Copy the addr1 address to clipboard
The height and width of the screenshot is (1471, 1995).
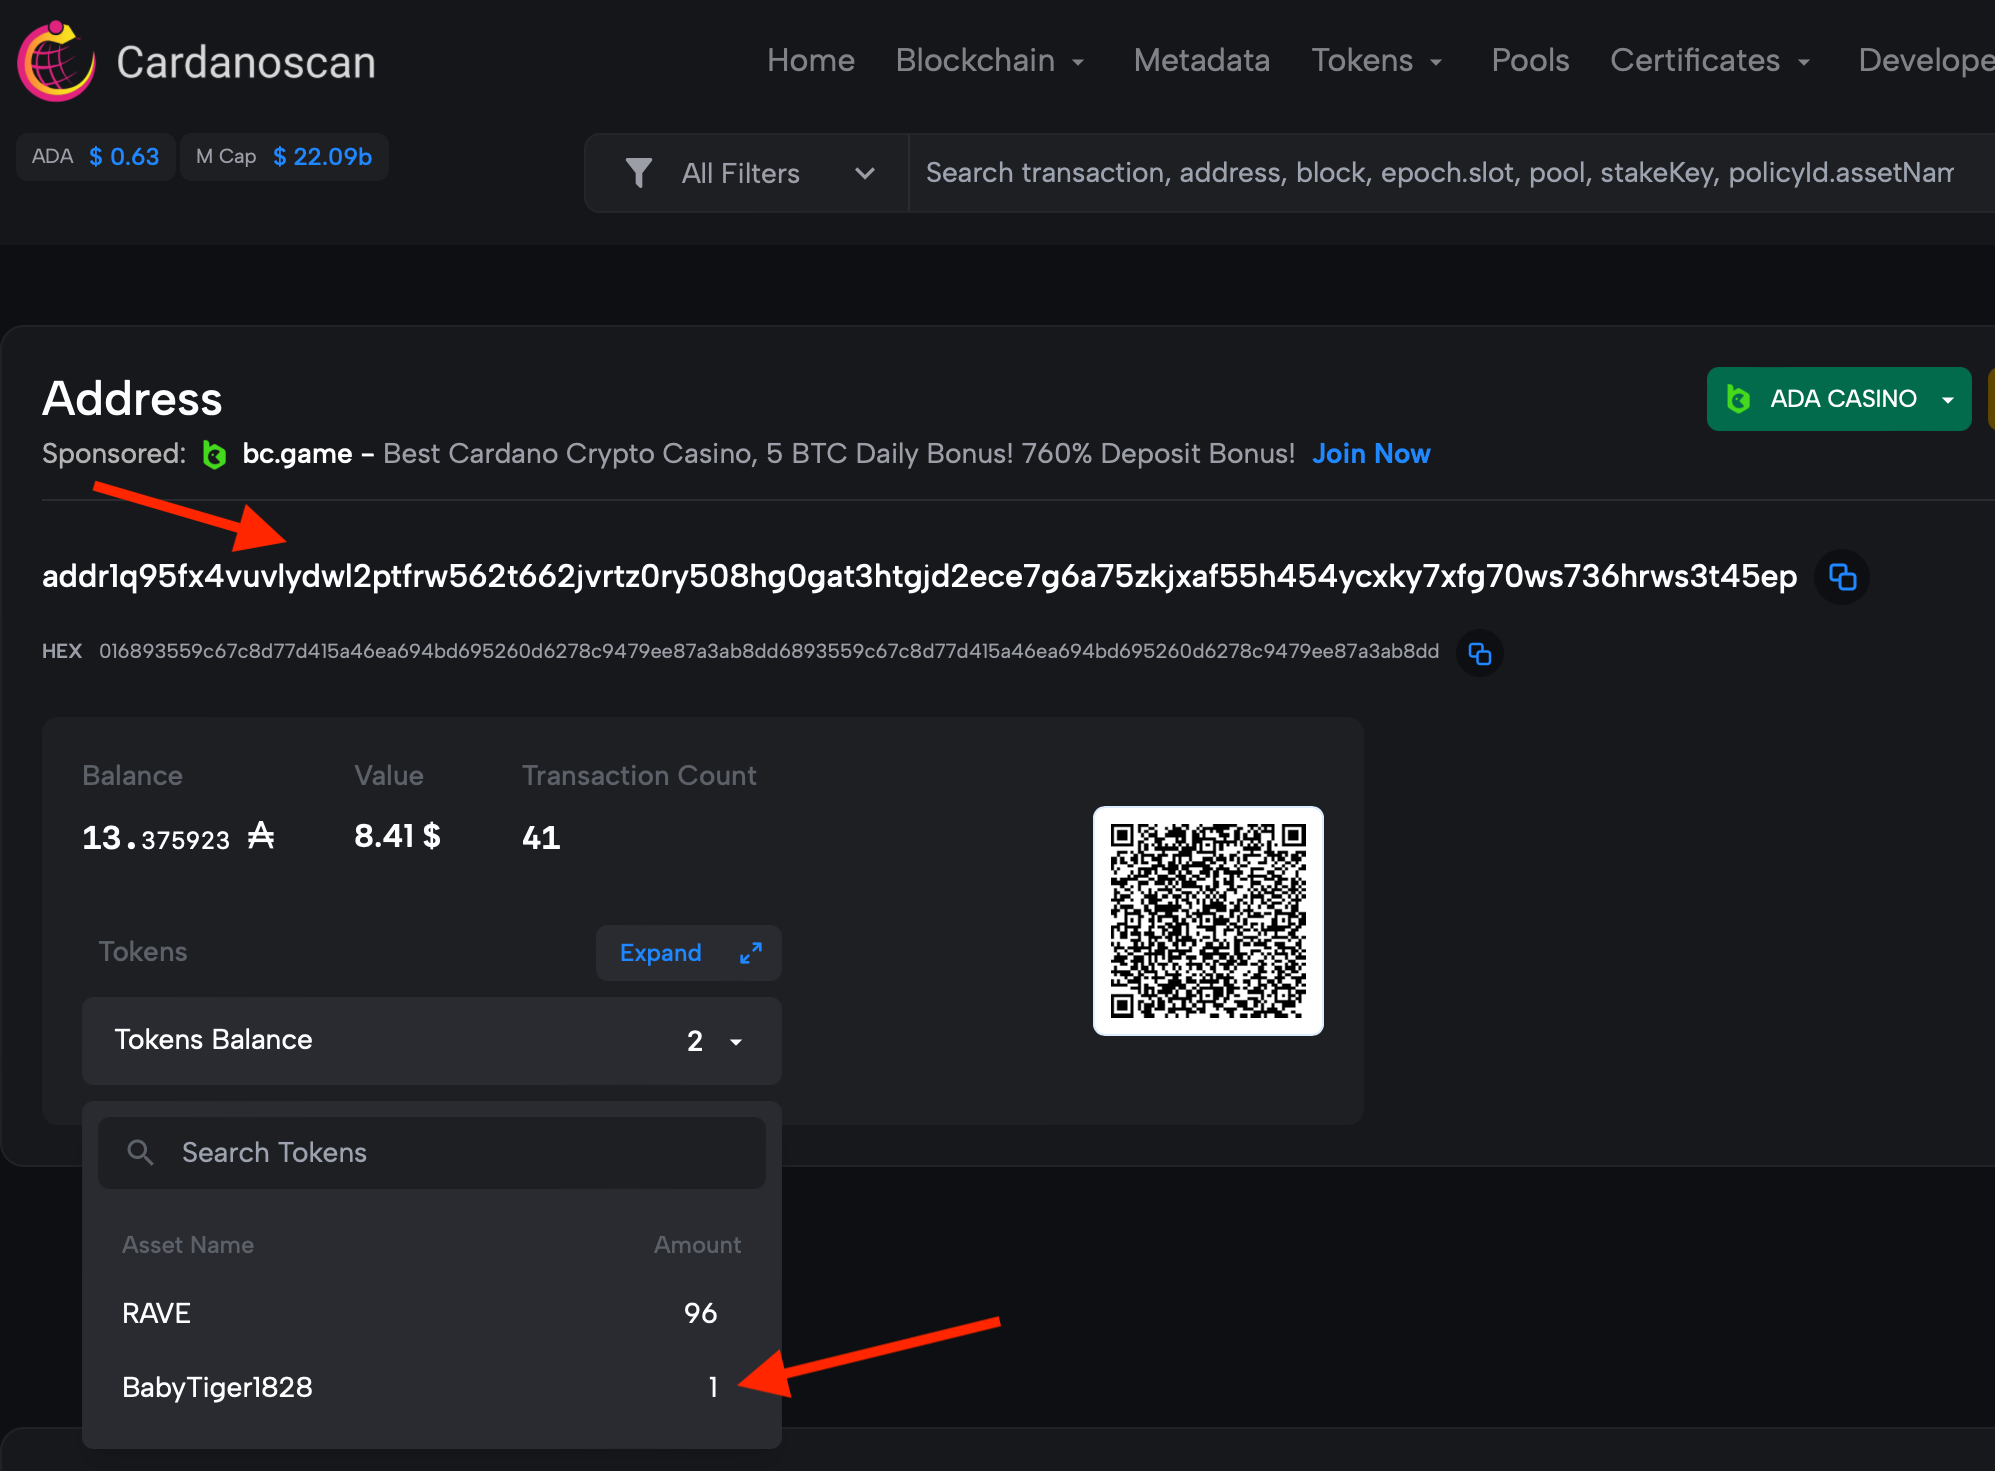(x=1842, y=577)
